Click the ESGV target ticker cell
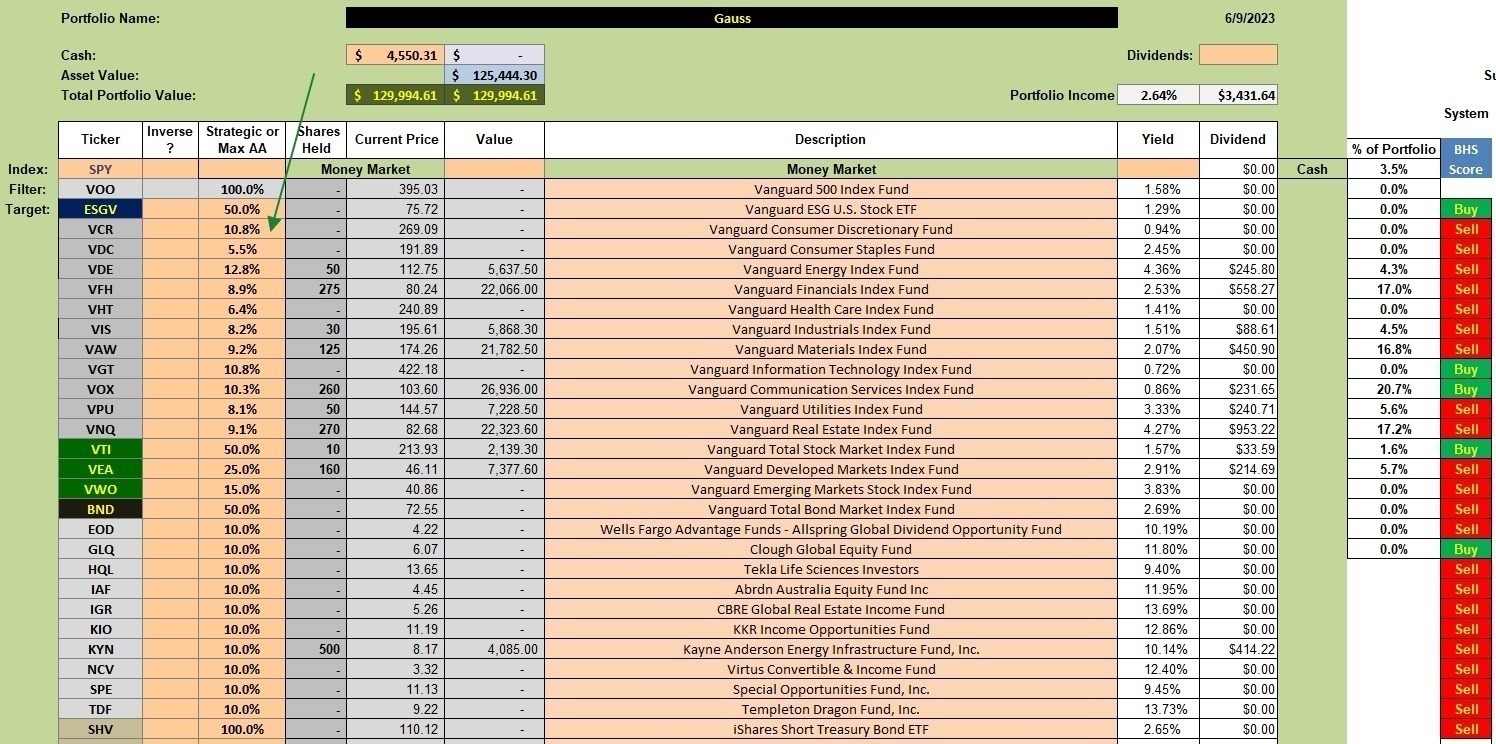Image resolution: width=1496 pixels, height=744 pixels. point(100,209)
